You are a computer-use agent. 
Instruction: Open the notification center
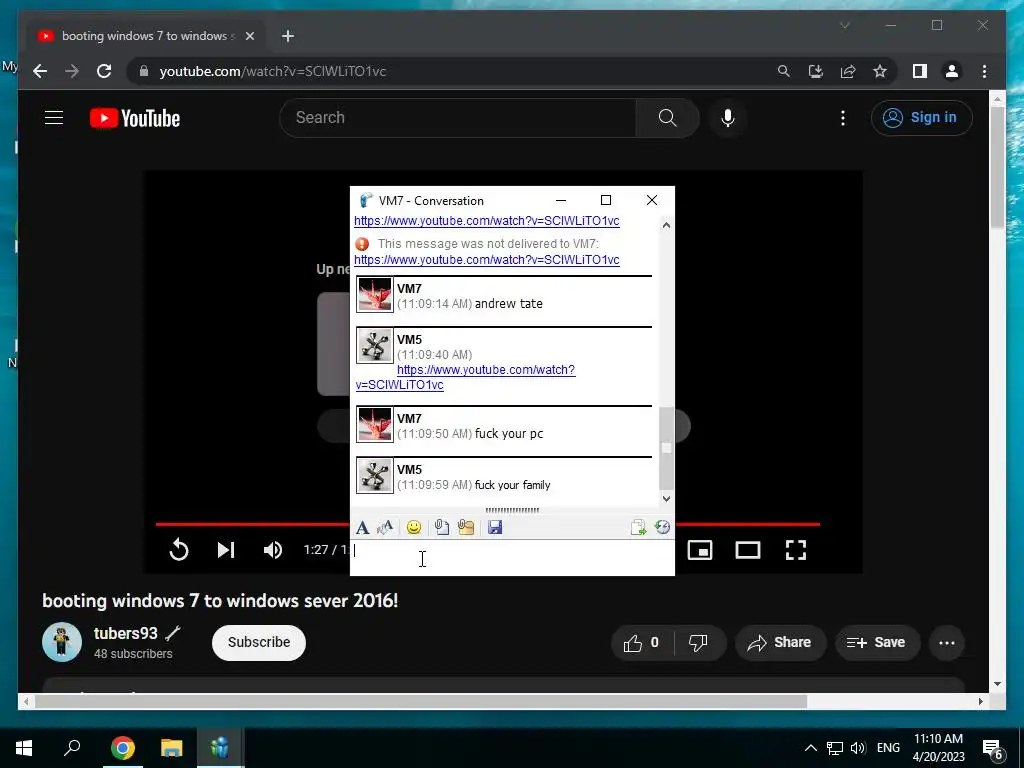993,749
